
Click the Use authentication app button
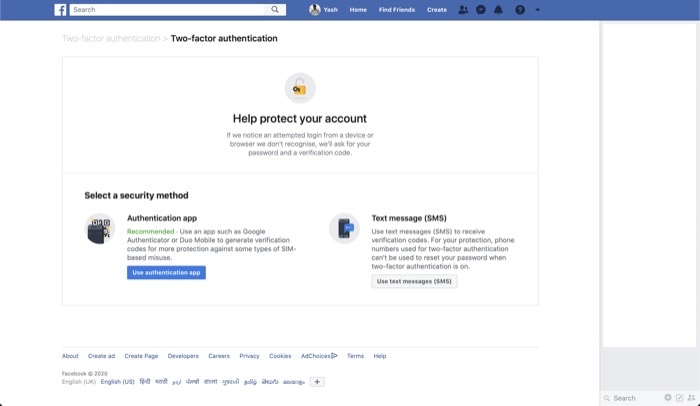166,272
